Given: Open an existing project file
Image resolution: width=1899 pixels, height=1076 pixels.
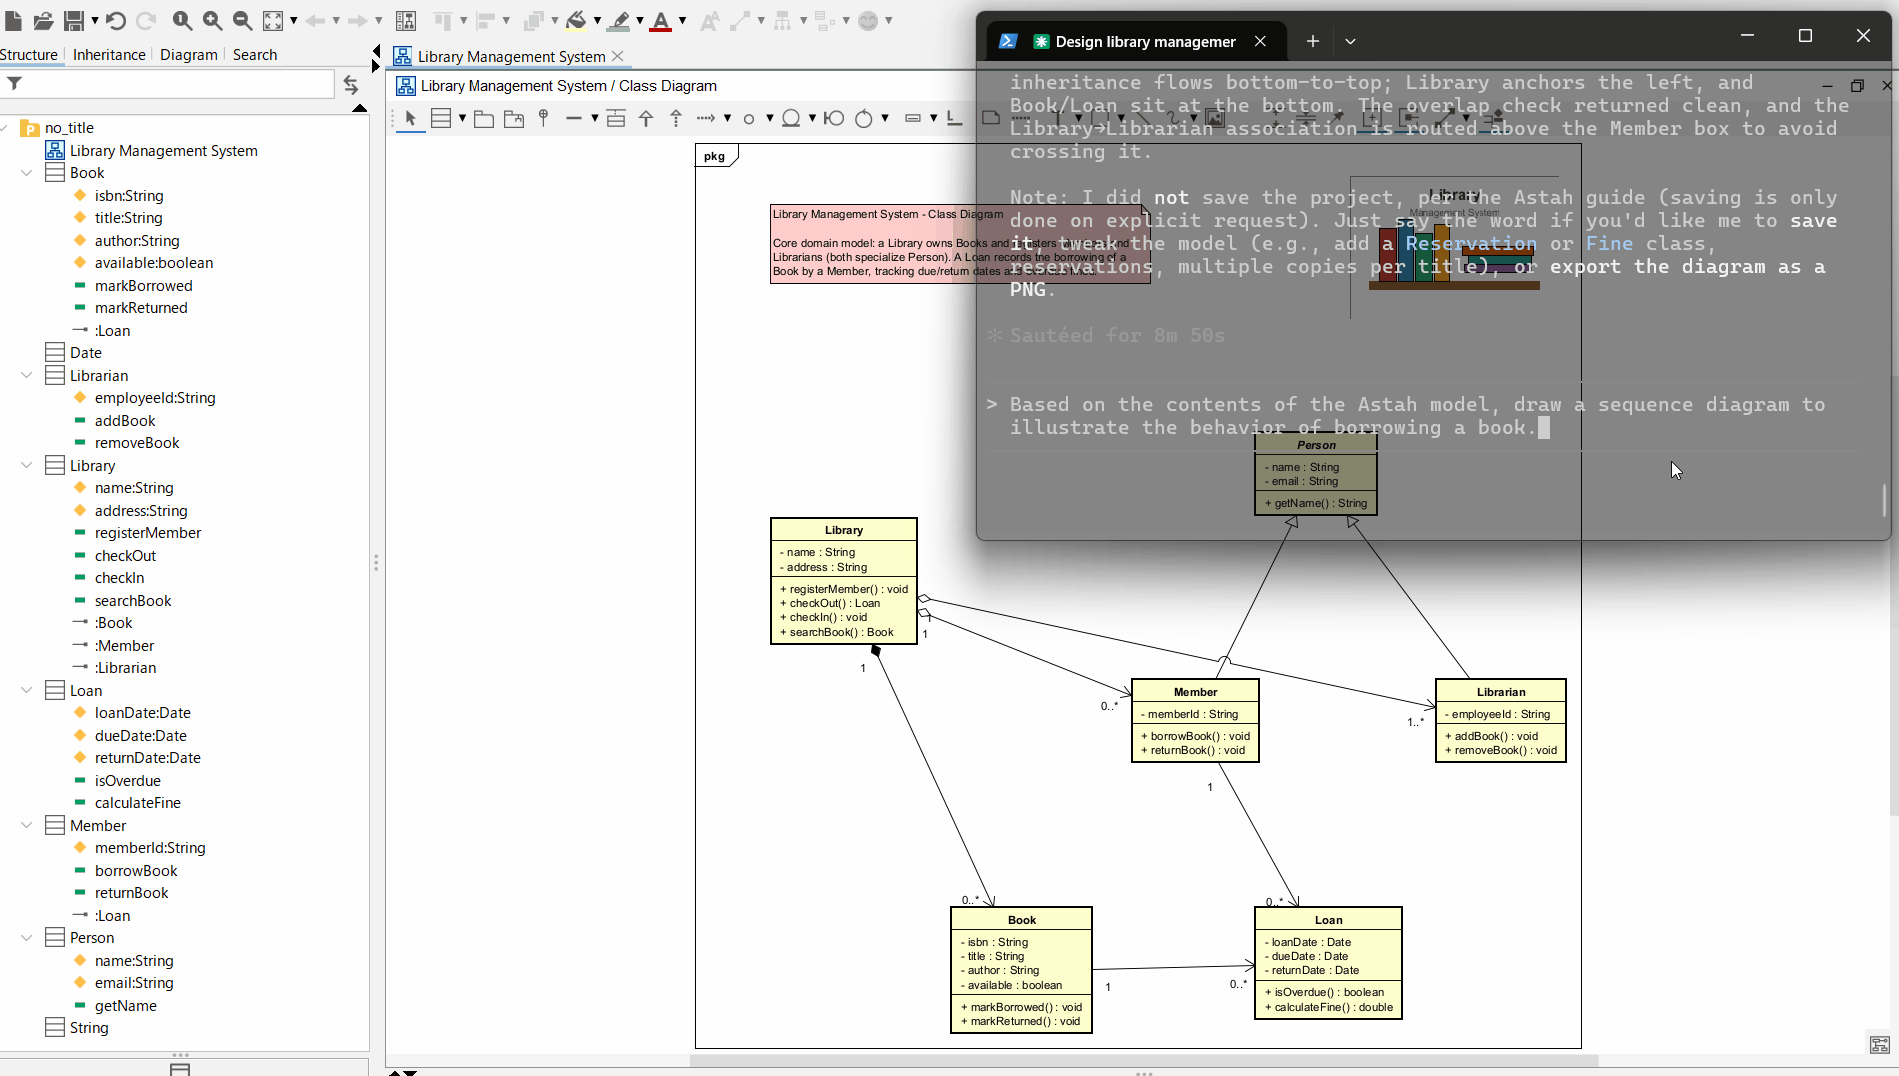Looking at the screenshot, I should coord(43,20).
